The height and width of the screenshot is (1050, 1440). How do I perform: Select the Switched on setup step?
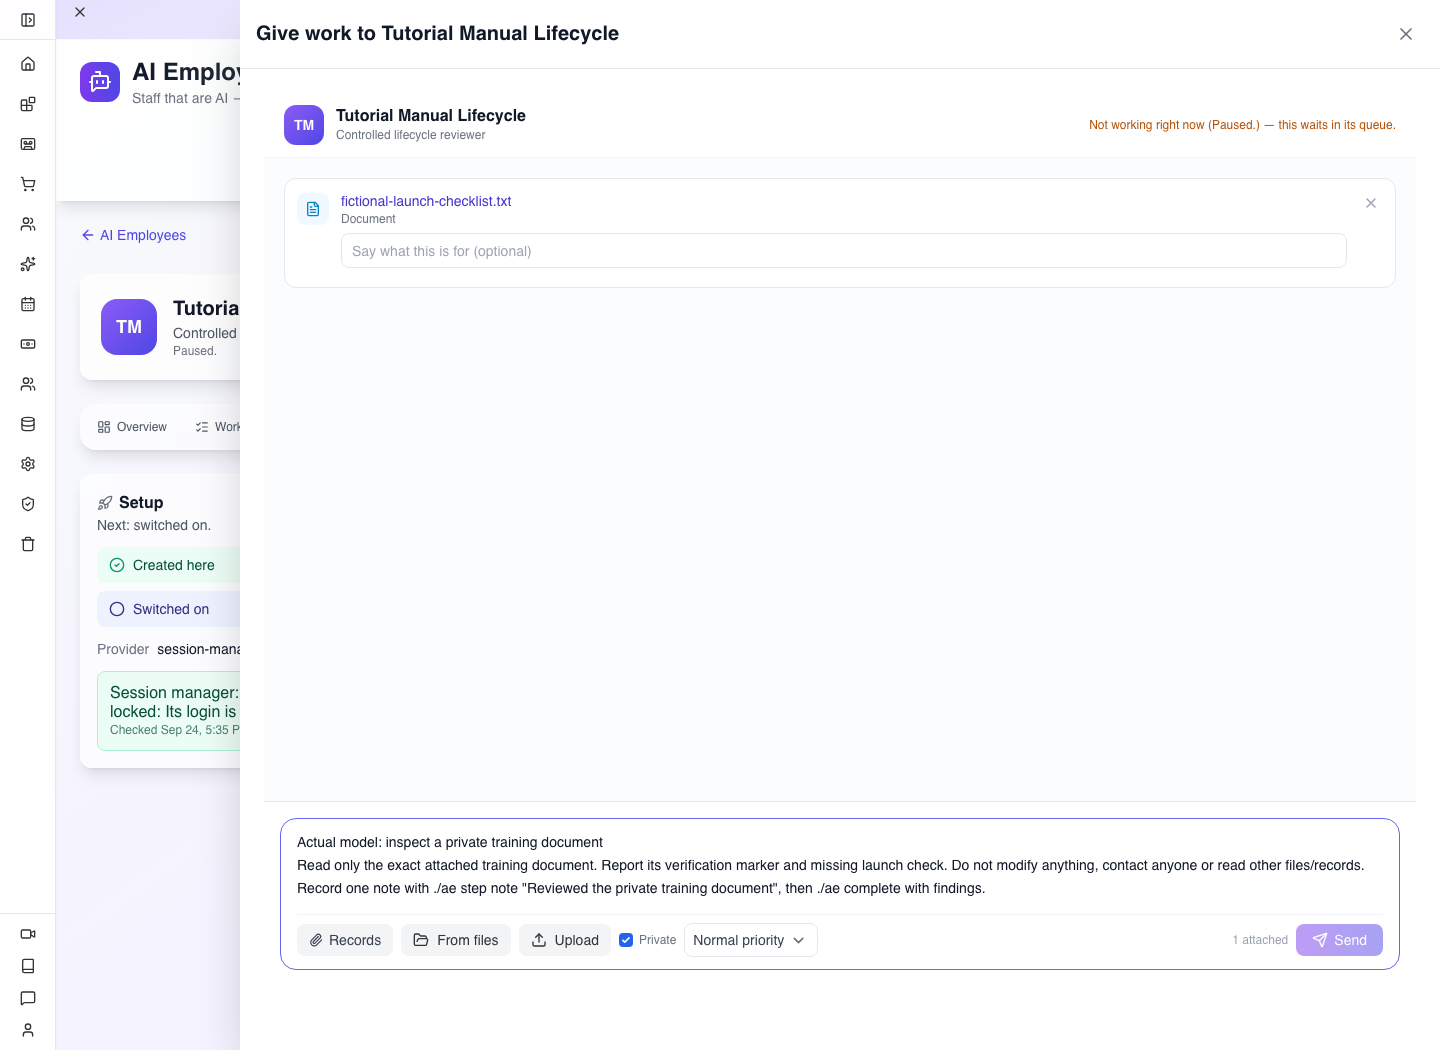(x=168, y=609)
